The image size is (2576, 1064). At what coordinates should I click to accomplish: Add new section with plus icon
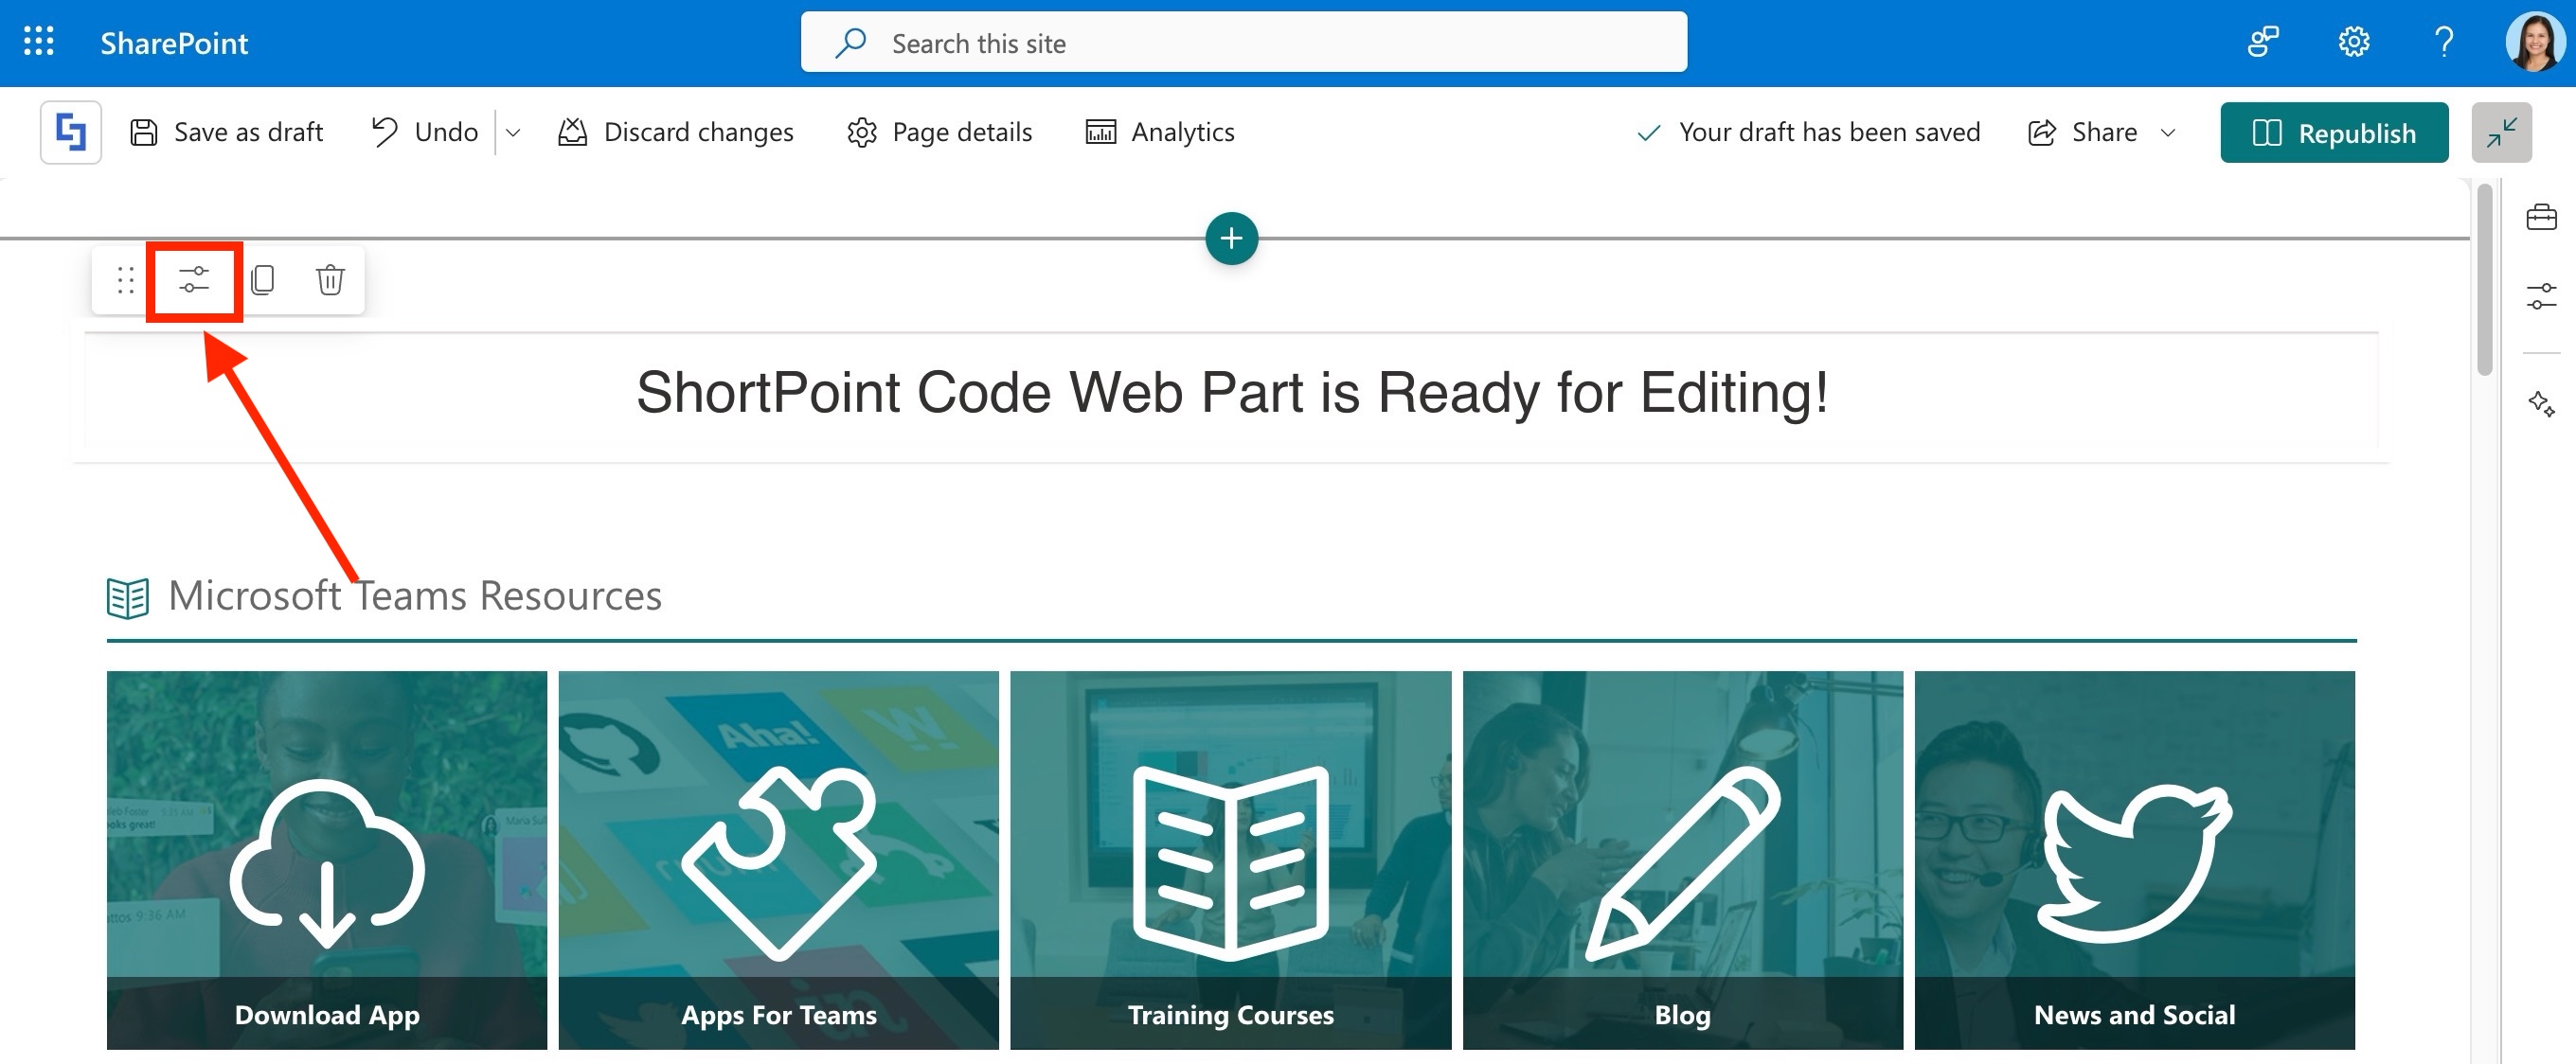click(1231, 239)
